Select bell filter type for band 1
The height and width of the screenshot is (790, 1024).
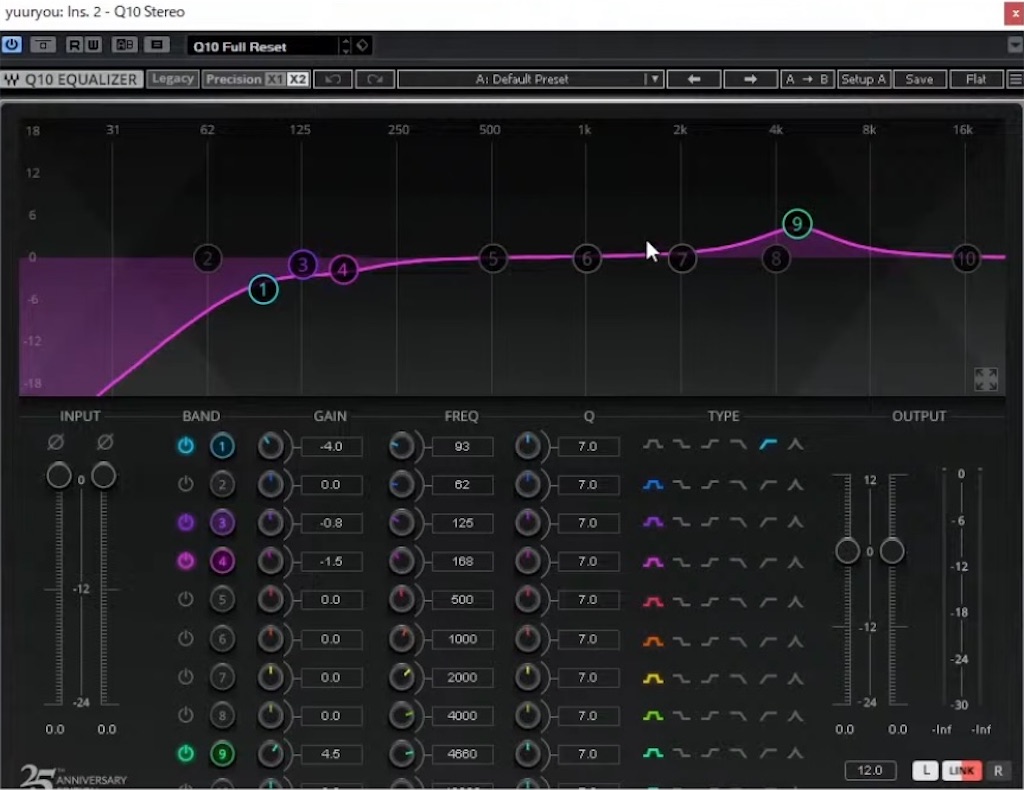652,445
